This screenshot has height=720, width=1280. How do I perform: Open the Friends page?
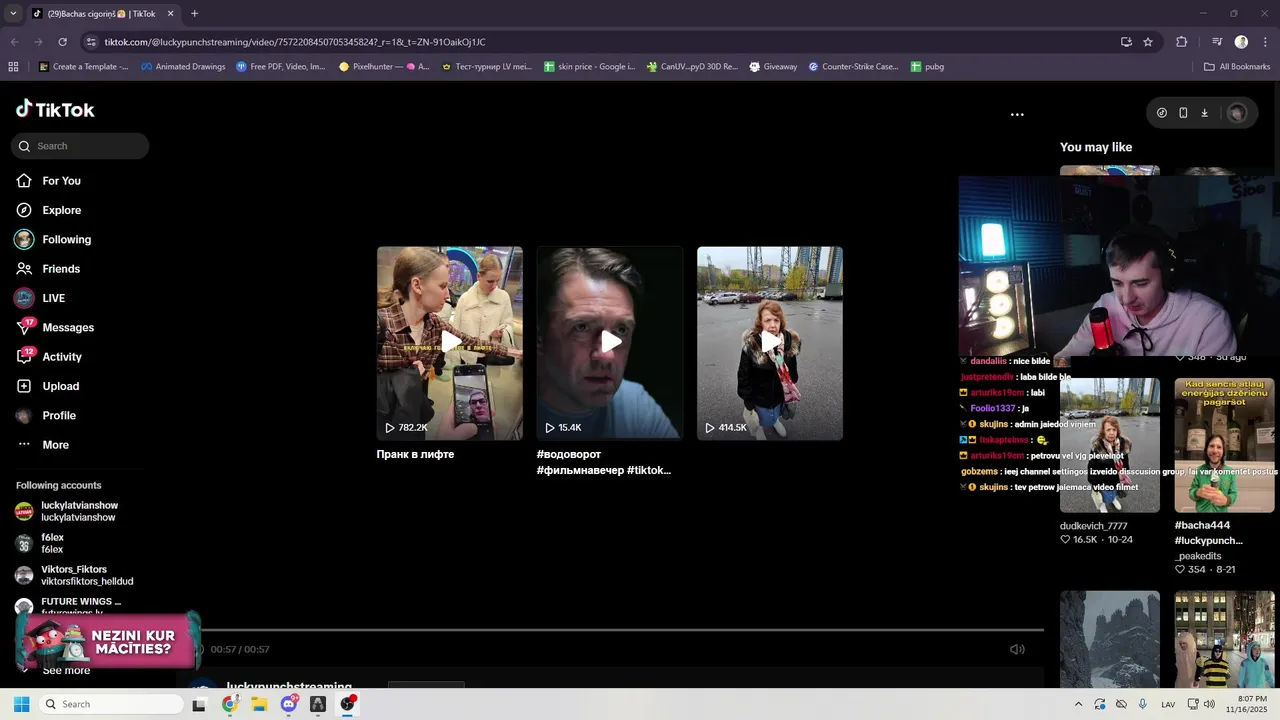[61, 269]
